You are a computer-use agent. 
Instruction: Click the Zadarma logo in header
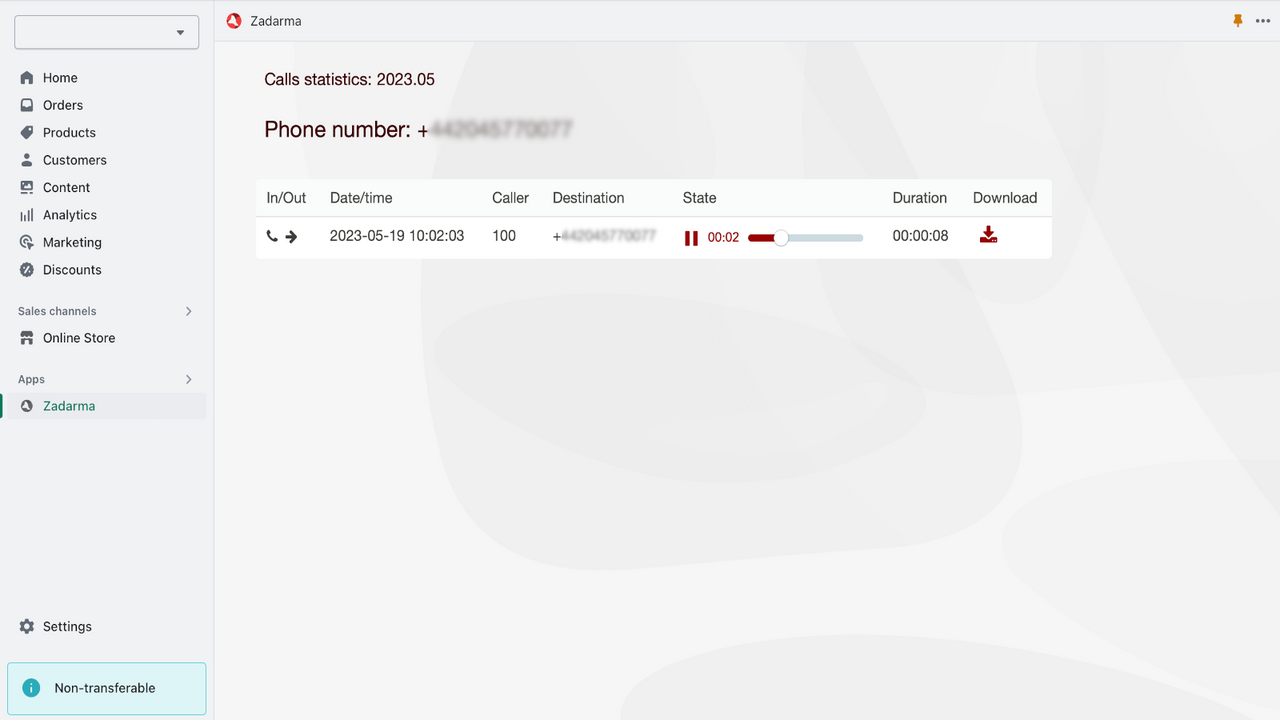click(x=234, y=21)
